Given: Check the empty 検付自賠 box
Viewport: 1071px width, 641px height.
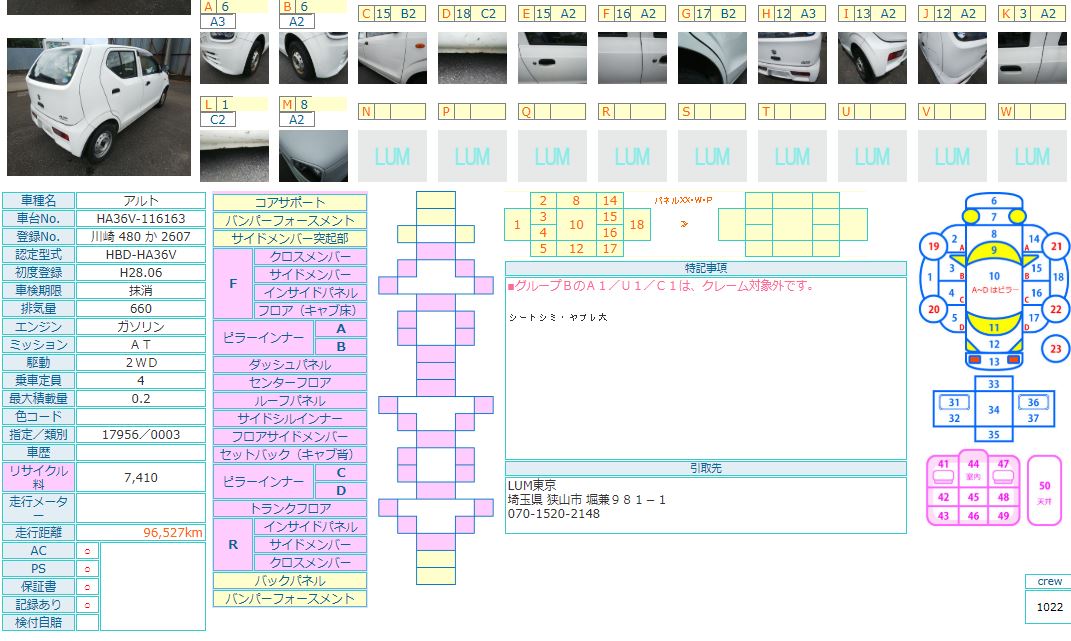Looking at the screenshot, I should (88, 623).
